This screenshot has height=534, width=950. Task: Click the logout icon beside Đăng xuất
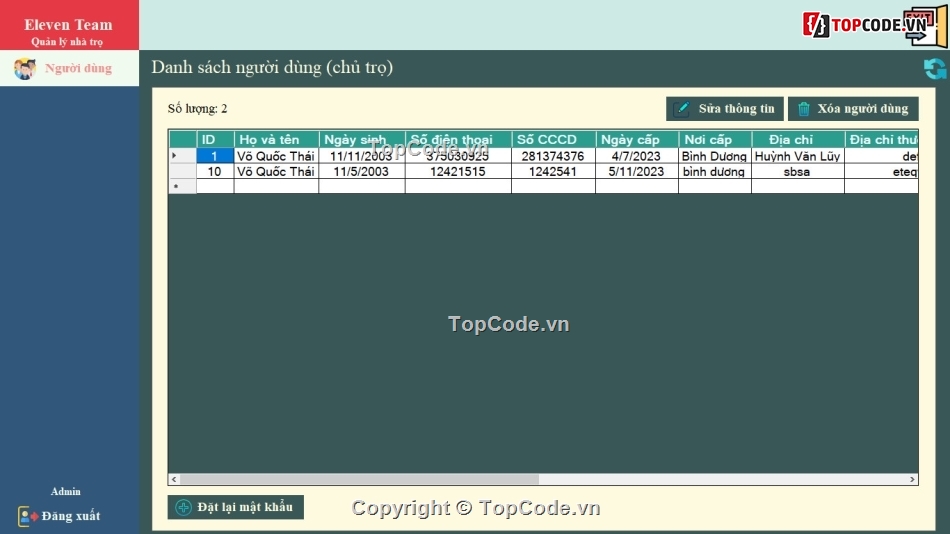[27, 516]
